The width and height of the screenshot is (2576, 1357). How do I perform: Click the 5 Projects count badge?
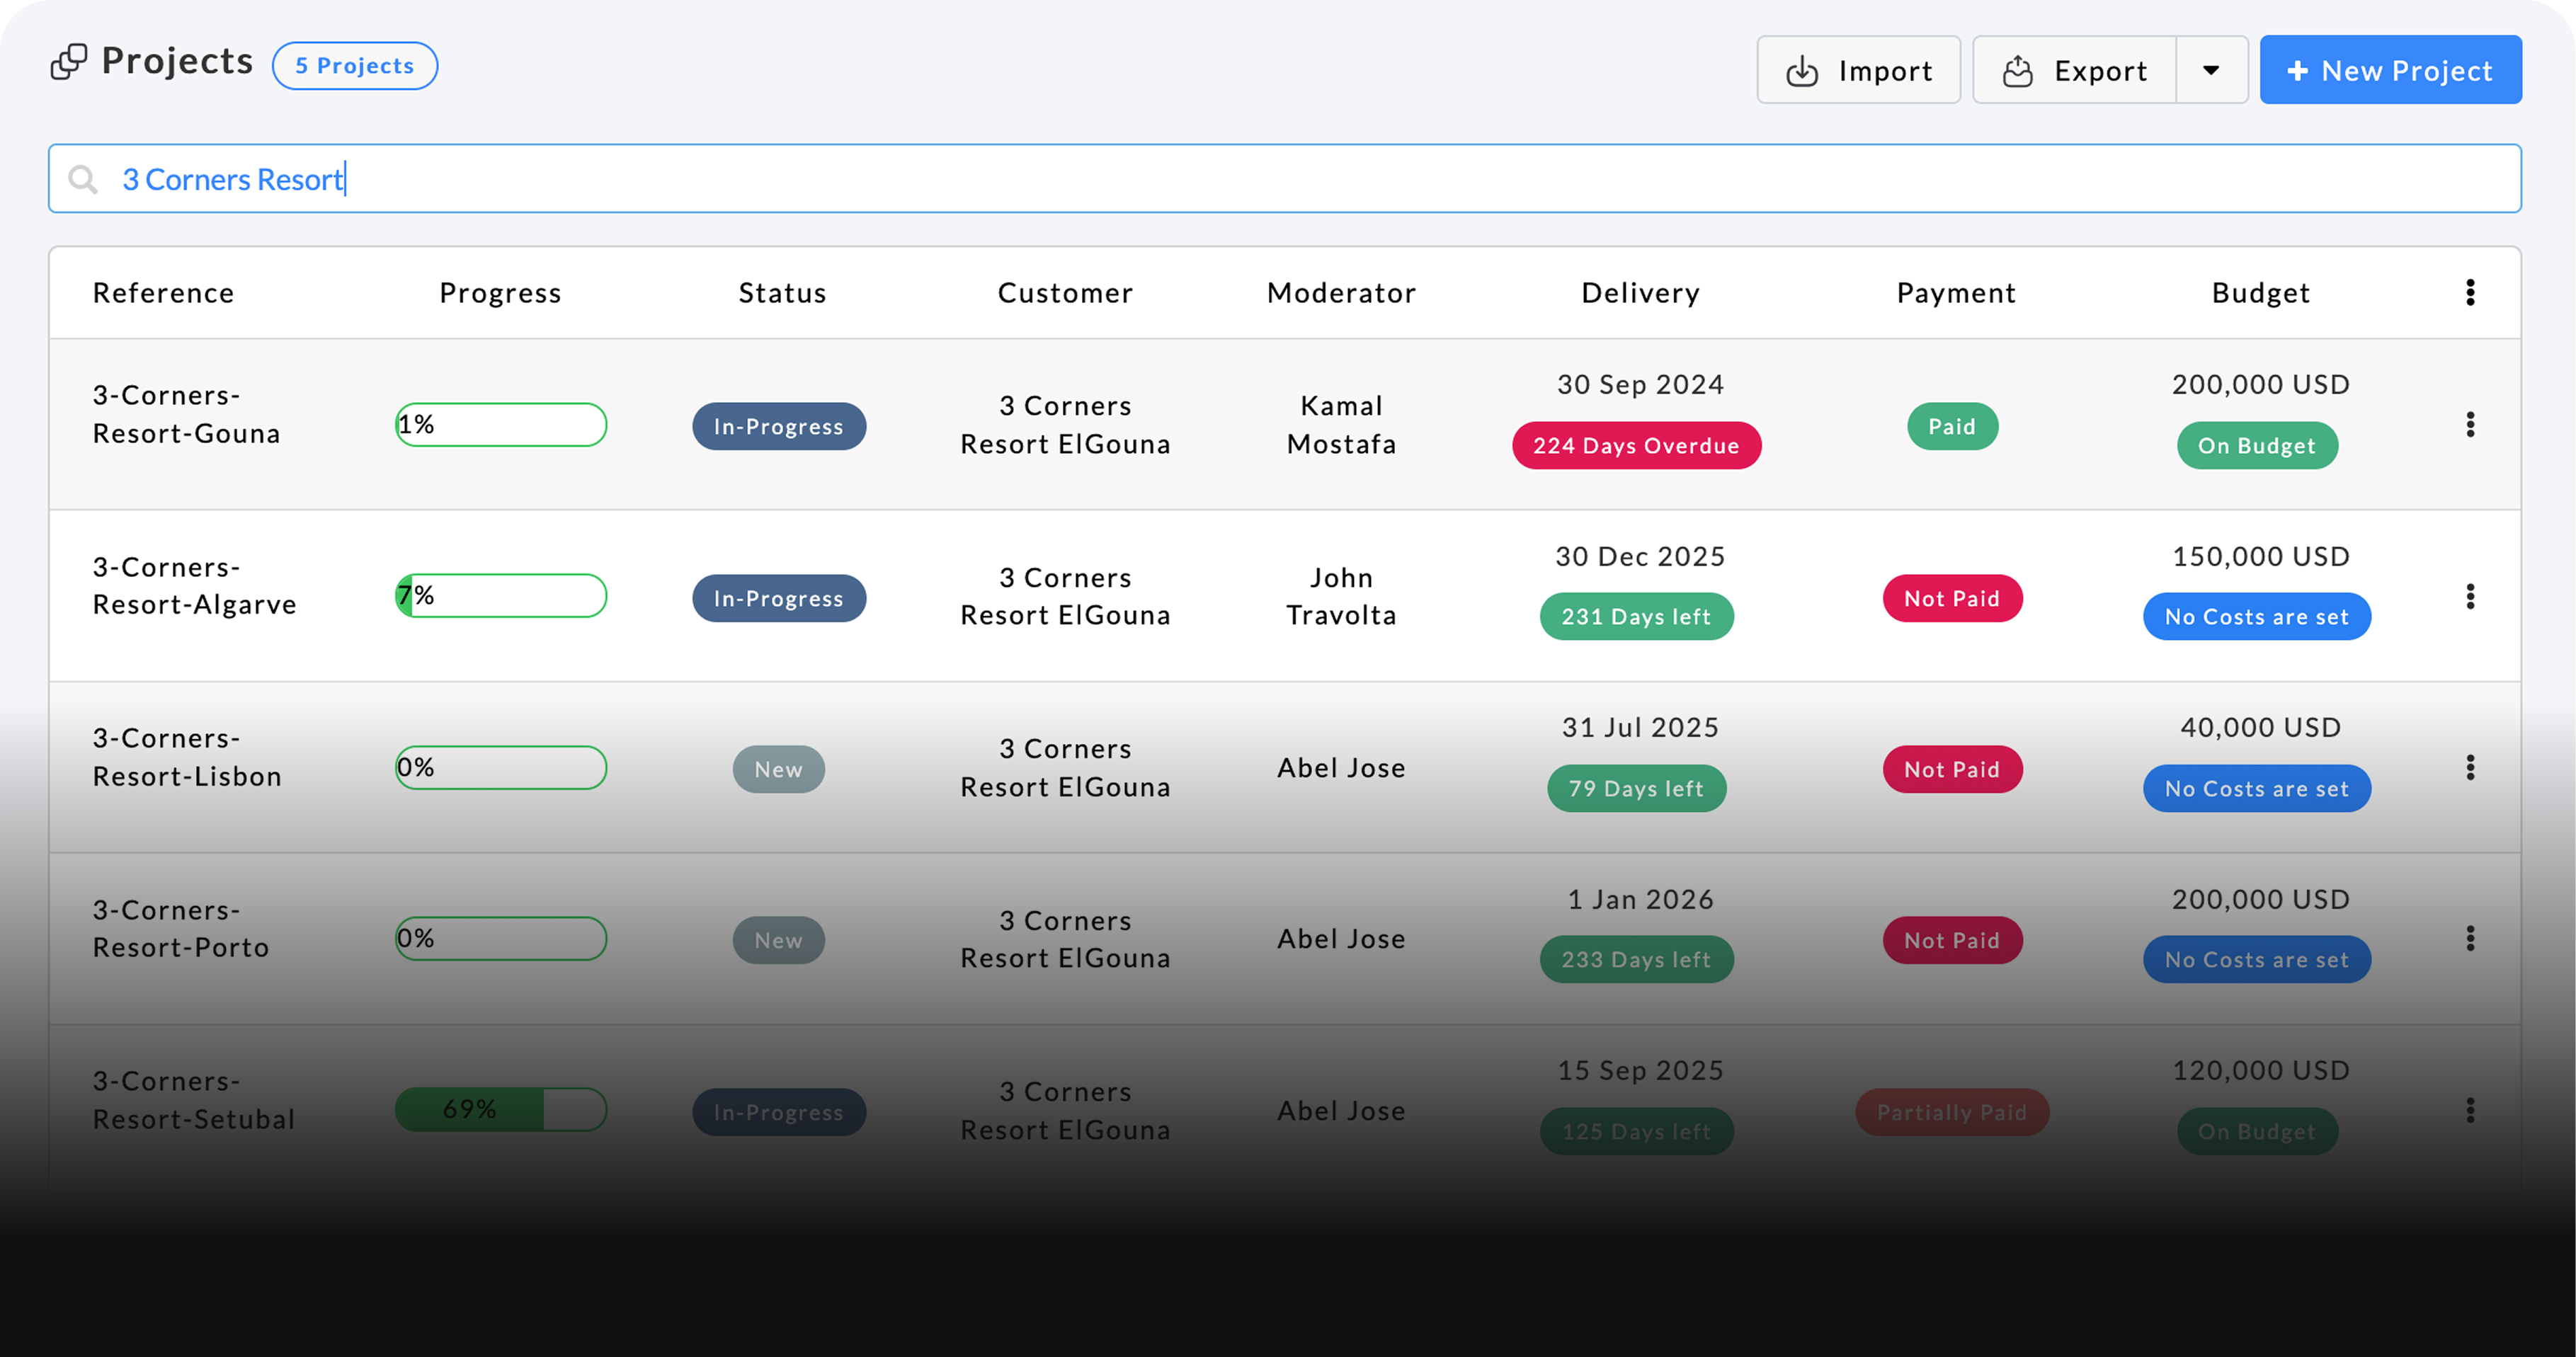click(355, 66)
